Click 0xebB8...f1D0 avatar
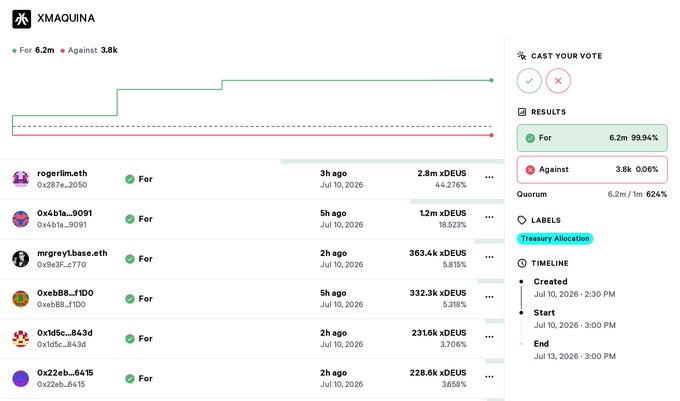 click(20, 299)
